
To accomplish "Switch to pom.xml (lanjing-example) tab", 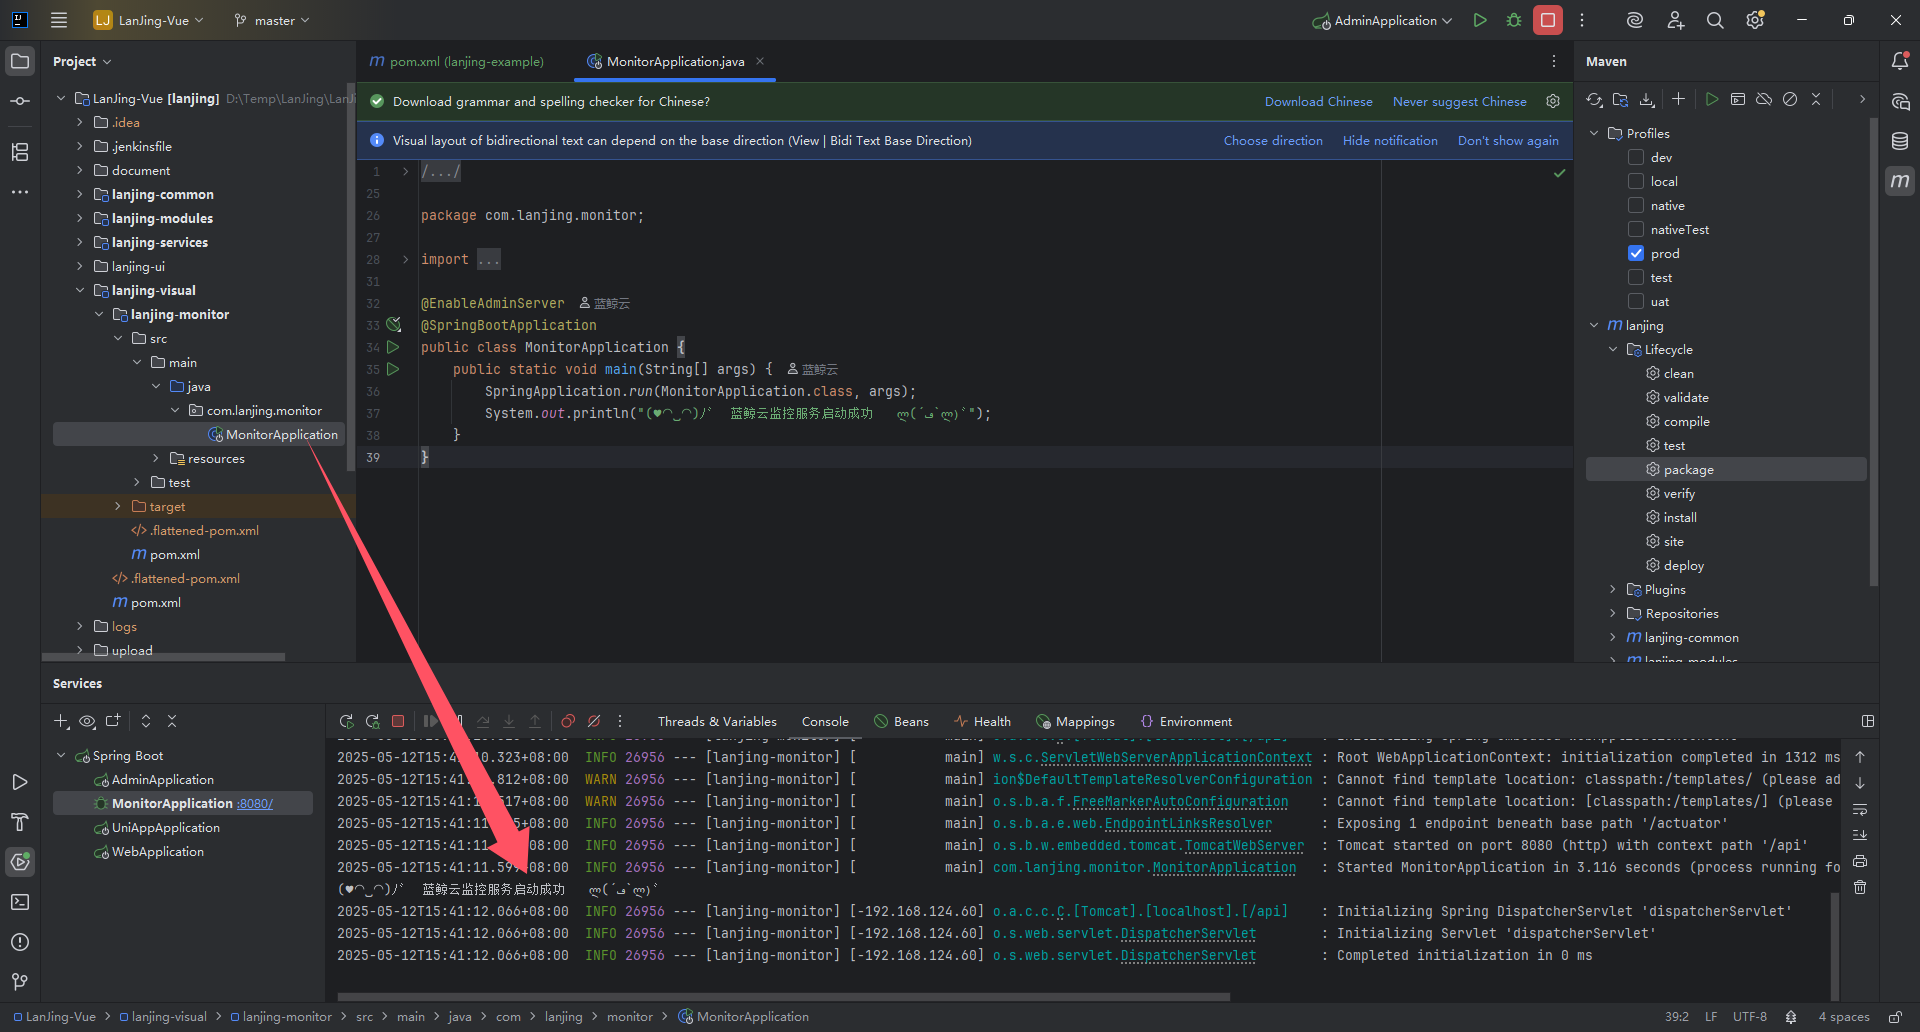I will point(457,61).
